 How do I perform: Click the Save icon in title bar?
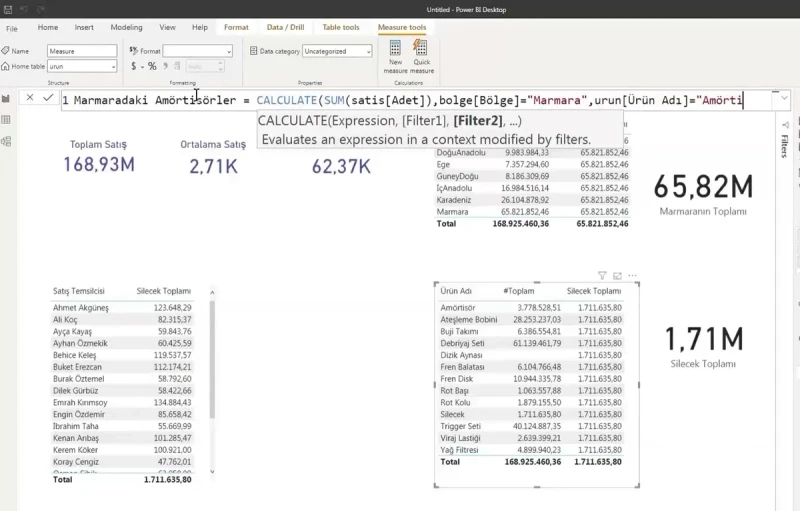(x=8, y=9)
